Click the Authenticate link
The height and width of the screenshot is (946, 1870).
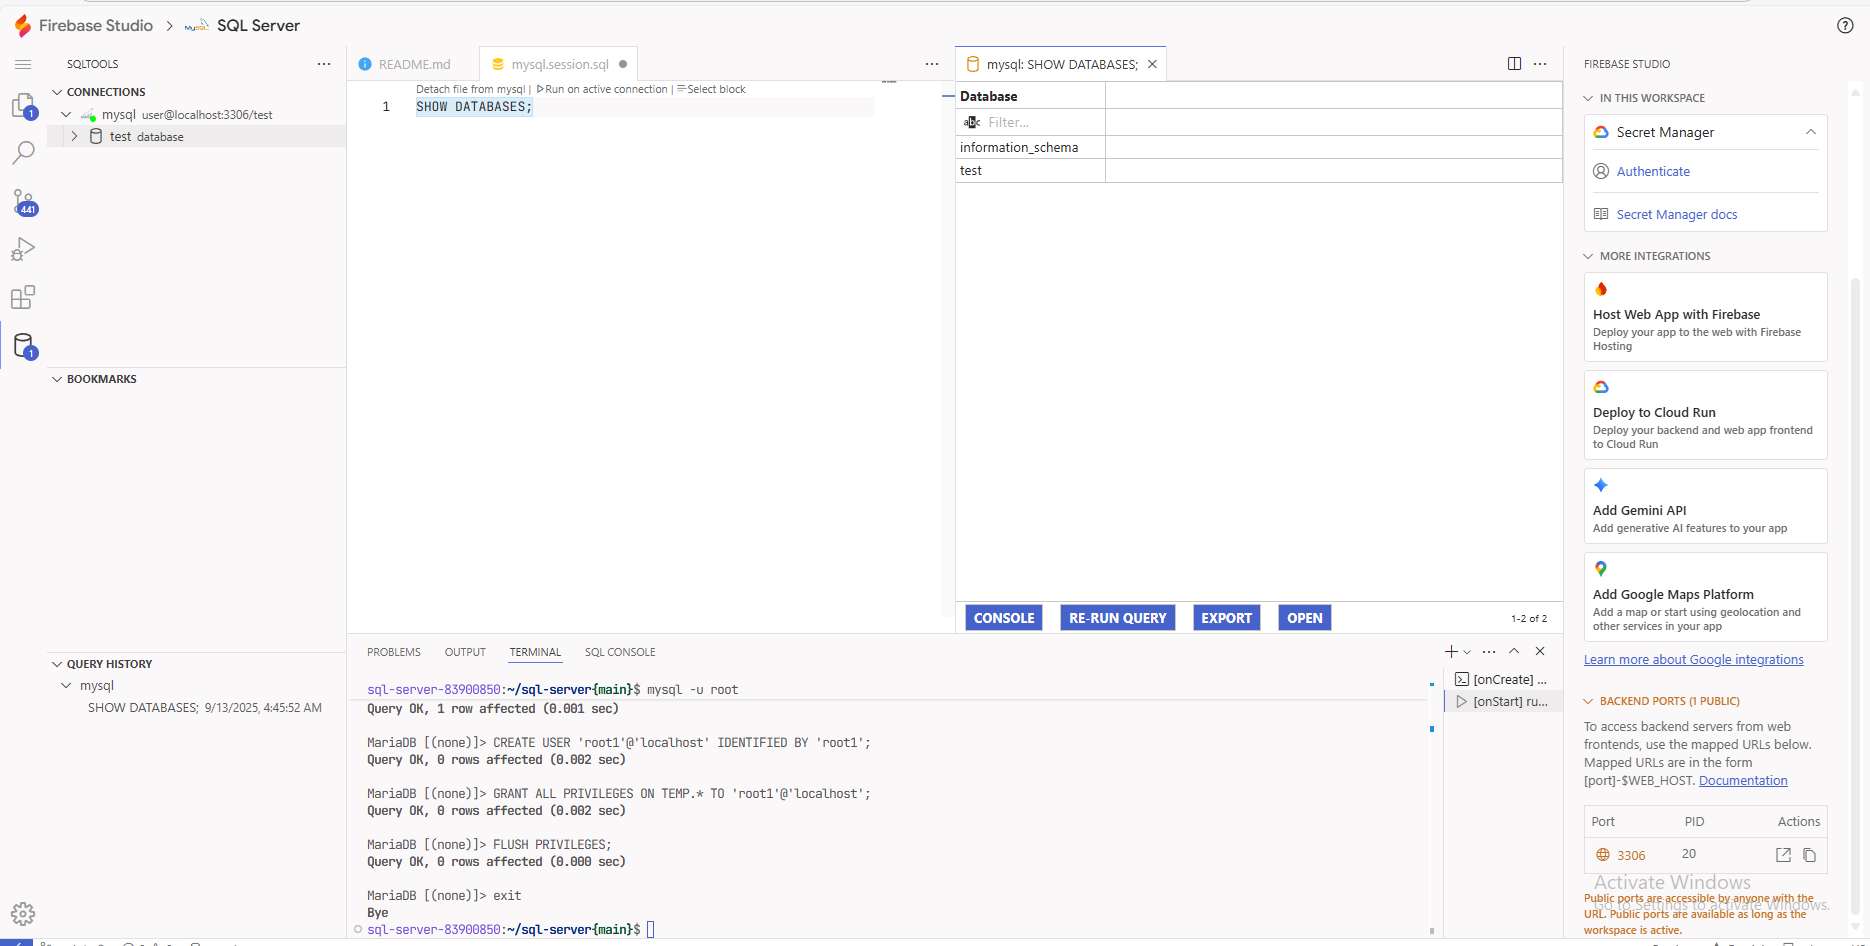pyautogui.click(x=1653, y=172)
